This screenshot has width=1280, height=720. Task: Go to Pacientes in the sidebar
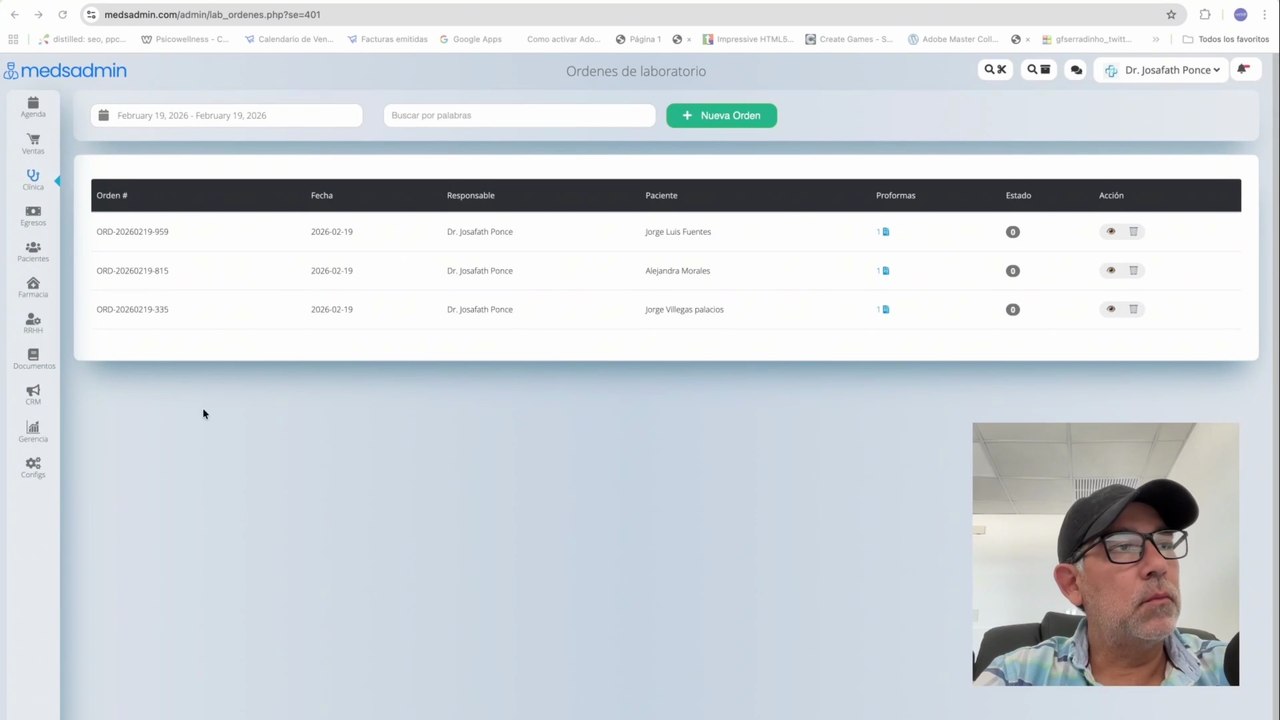point(33,252)
